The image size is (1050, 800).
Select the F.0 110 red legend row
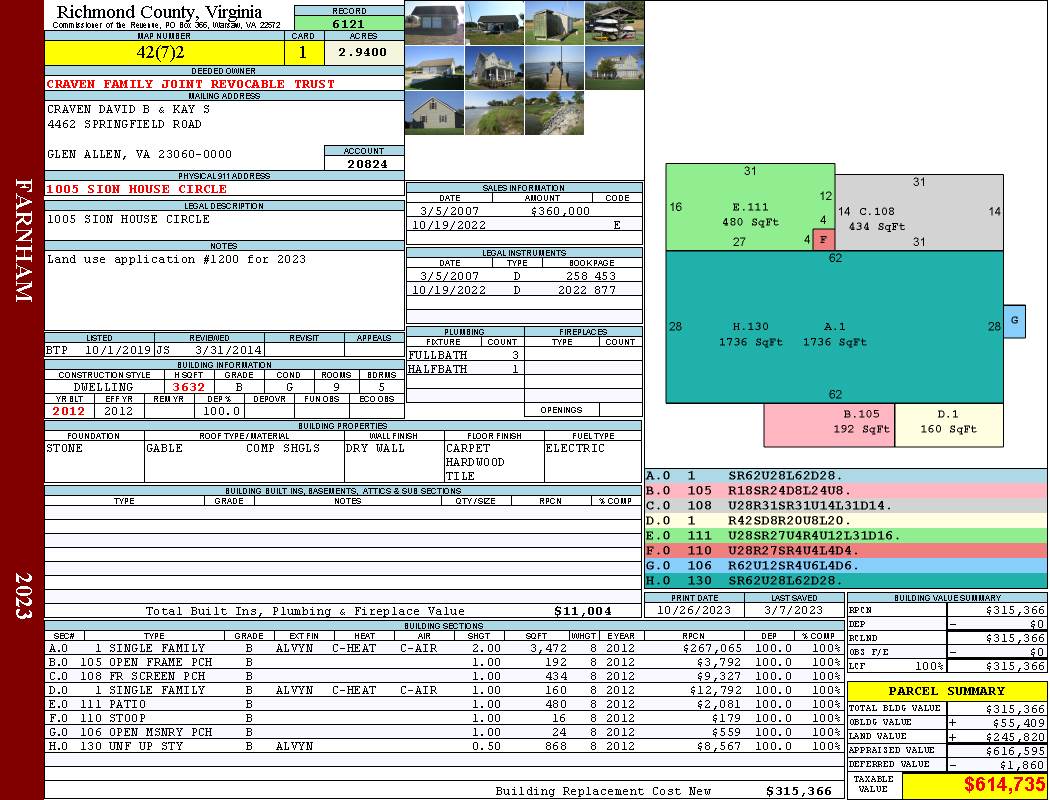point(846,550)
